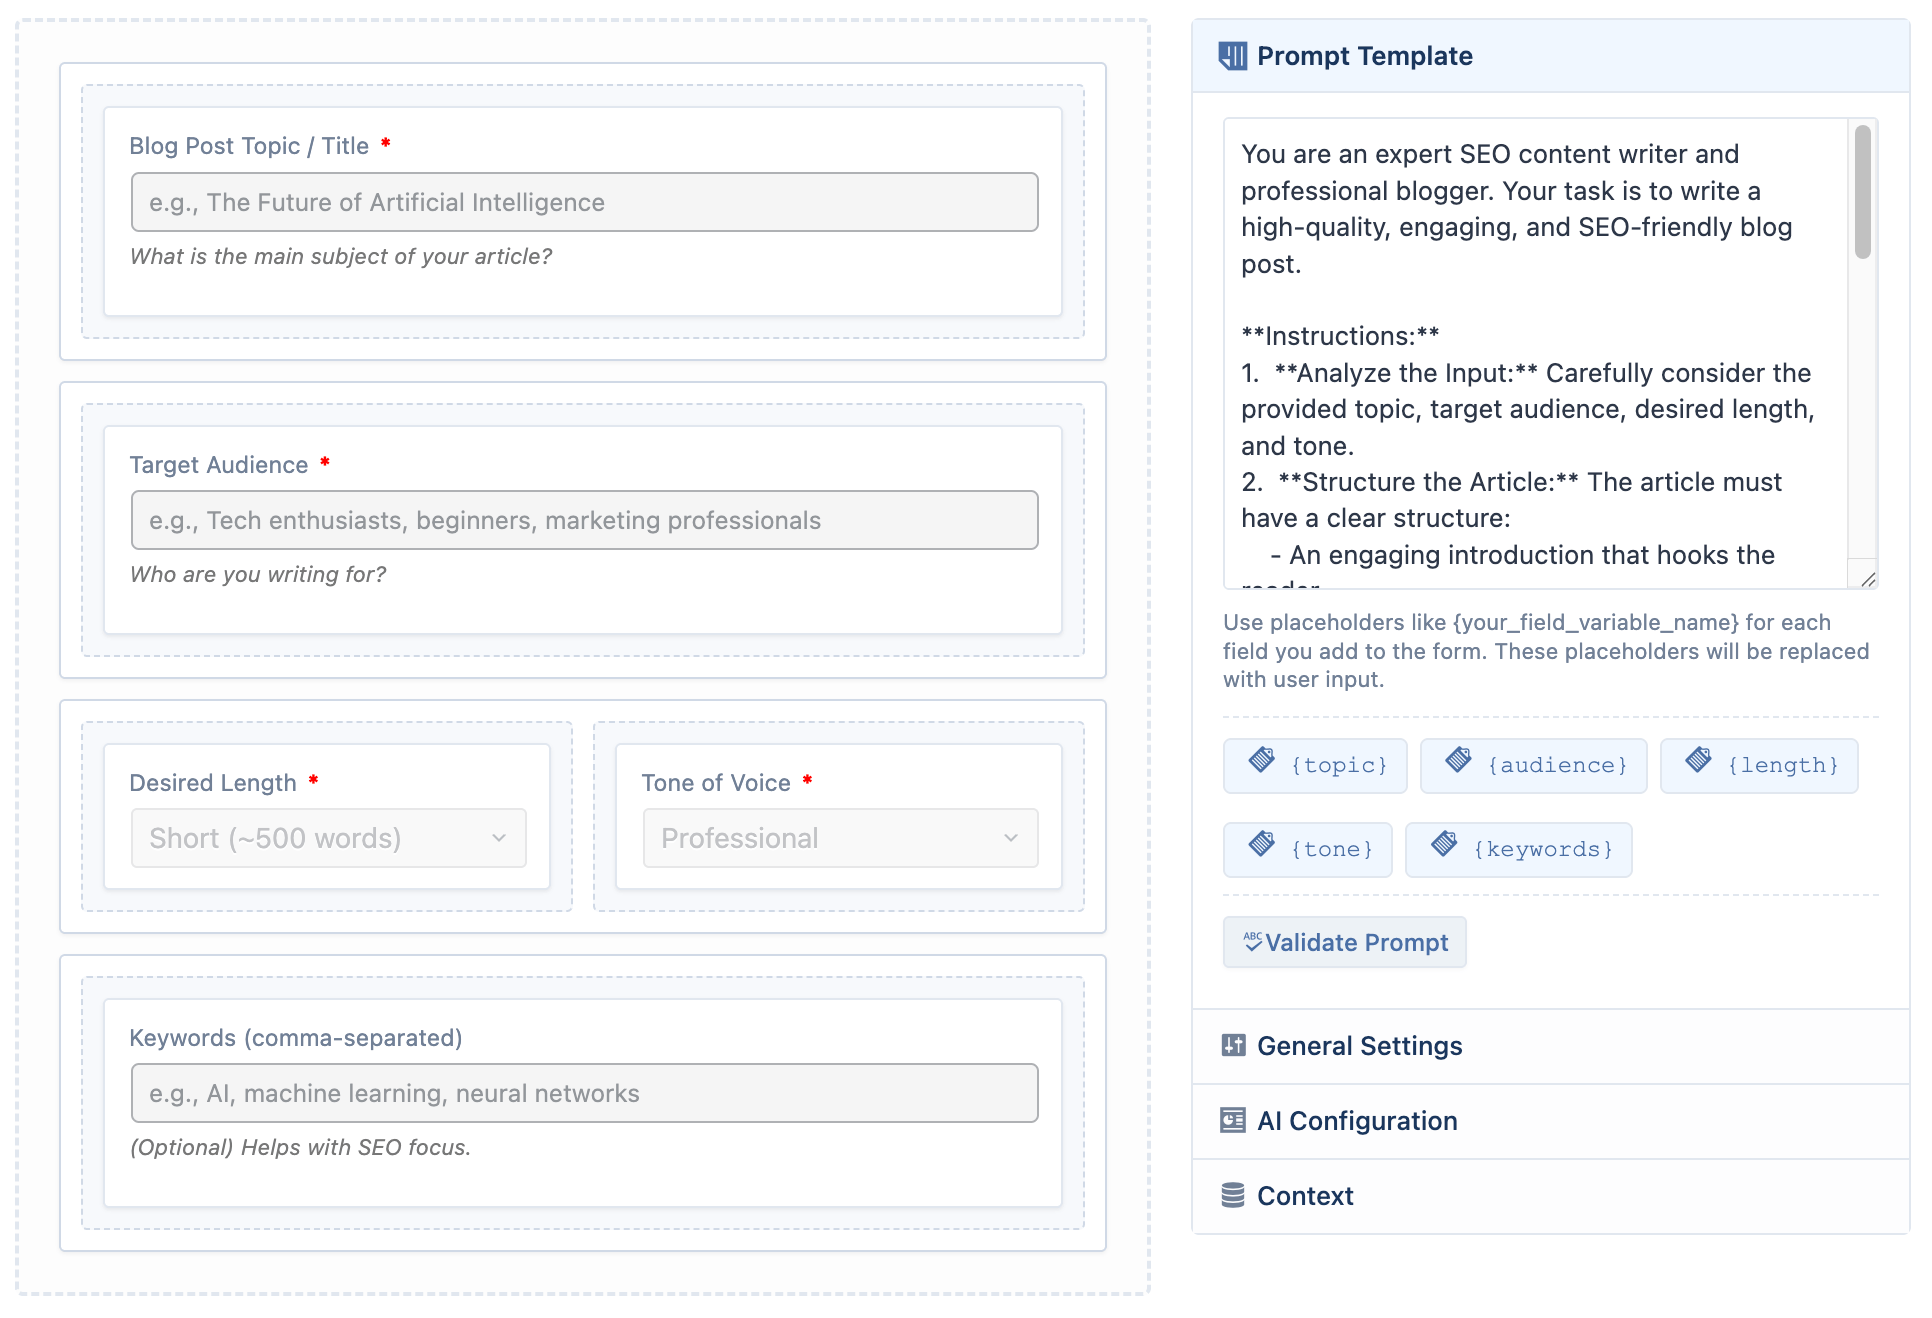Click the prompt textarea scrollbar thumb
Viewport: 1932px width, 1318px height.
point(1862,192)
